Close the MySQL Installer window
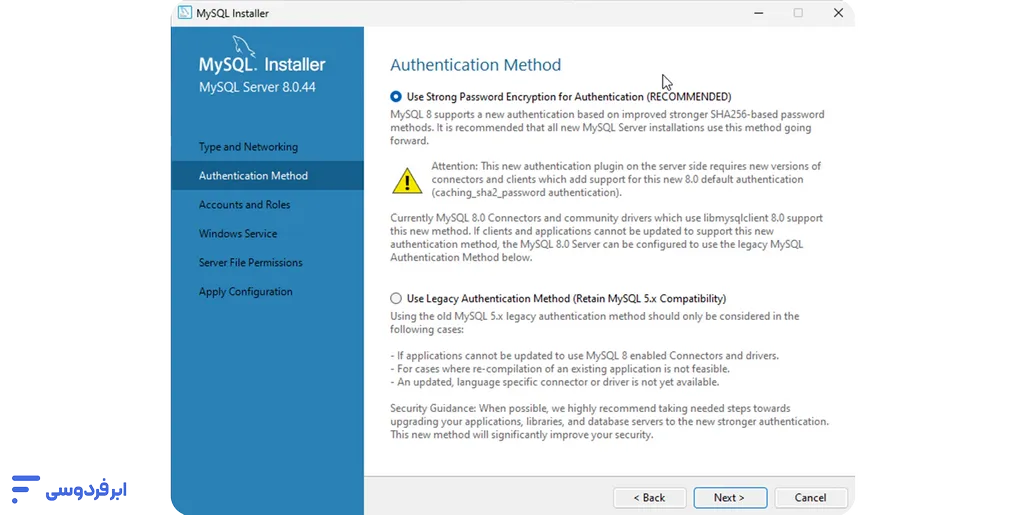 point(839,13)
